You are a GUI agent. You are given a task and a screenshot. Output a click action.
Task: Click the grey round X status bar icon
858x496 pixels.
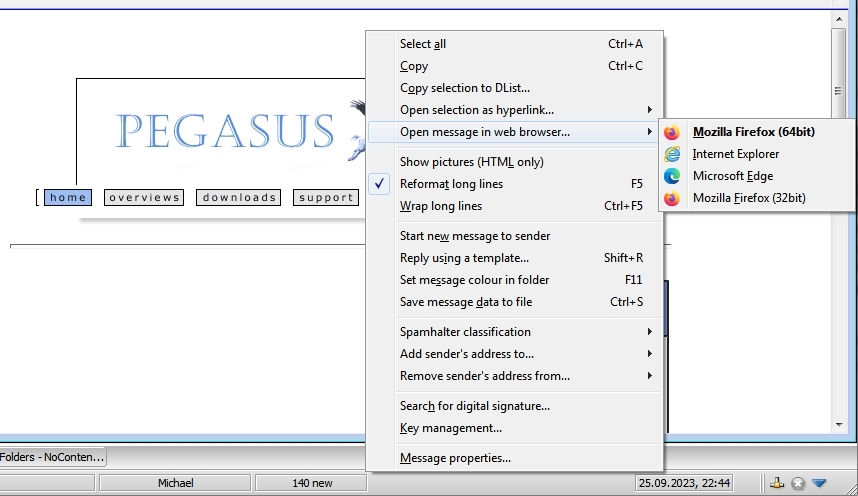point(798,483)
